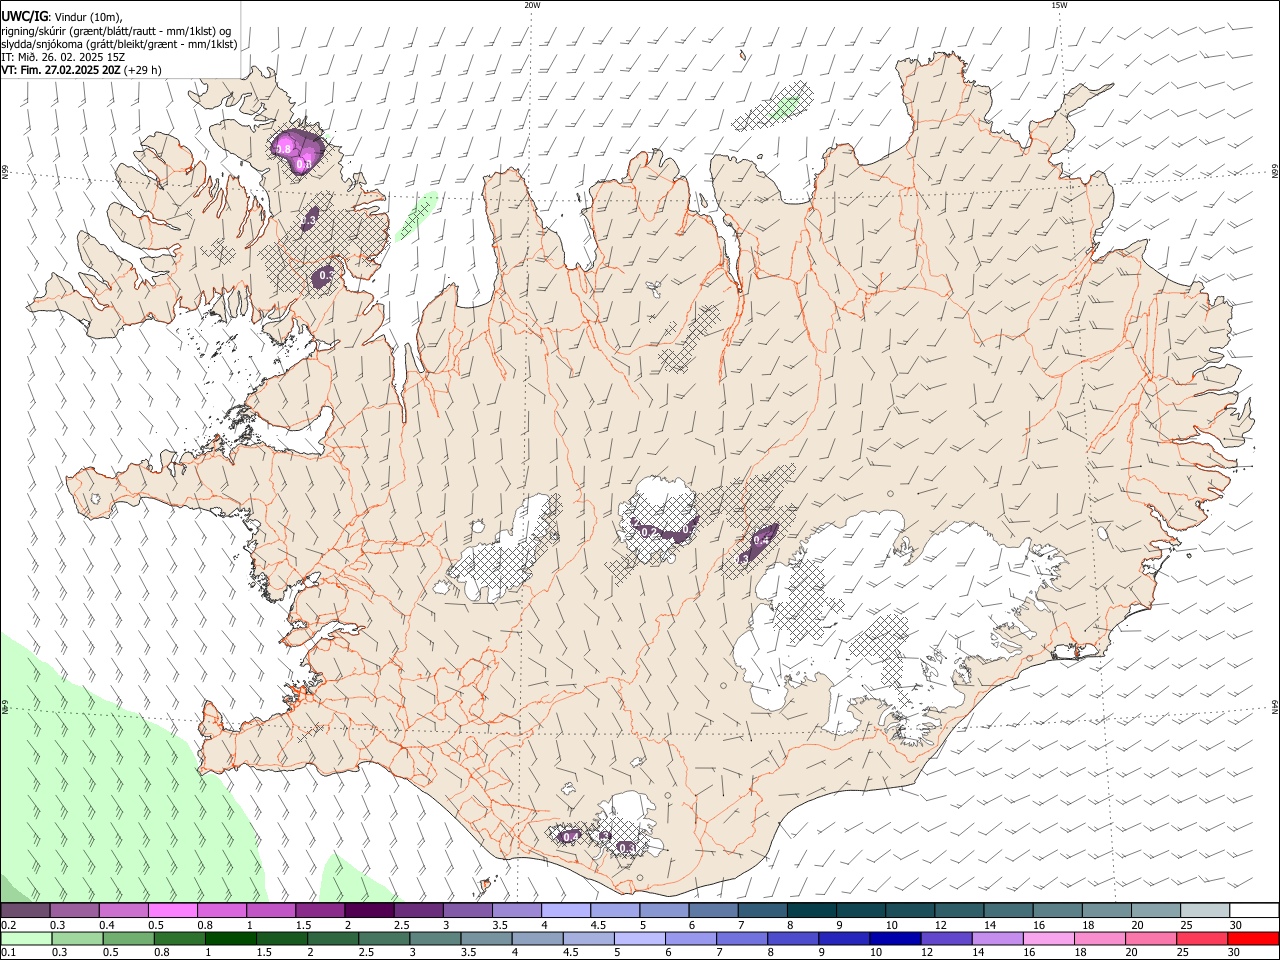This screenshot has height=960, width=1280.
Task: Select the pale green bottom-row swatch labeled 0.1
Action: click(x=25, y=938)
